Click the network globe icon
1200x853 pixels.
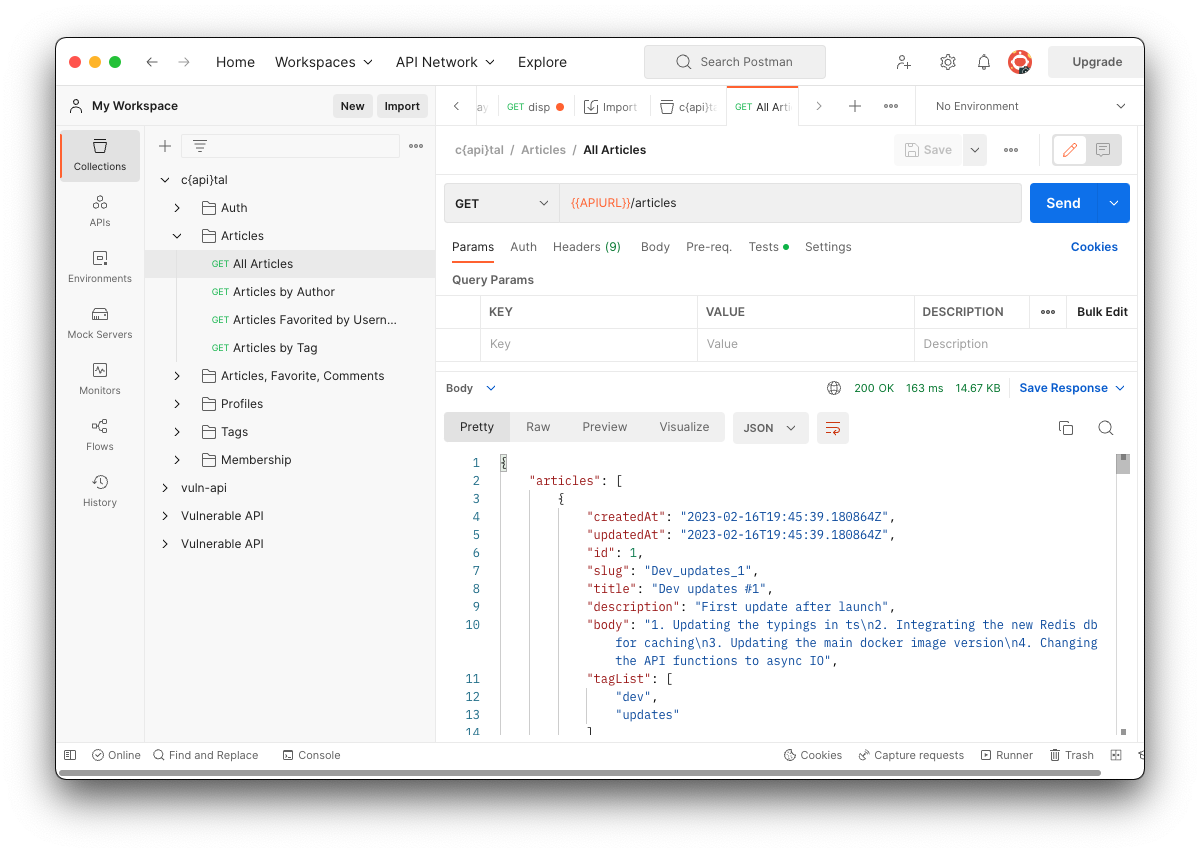pos(834,388)
